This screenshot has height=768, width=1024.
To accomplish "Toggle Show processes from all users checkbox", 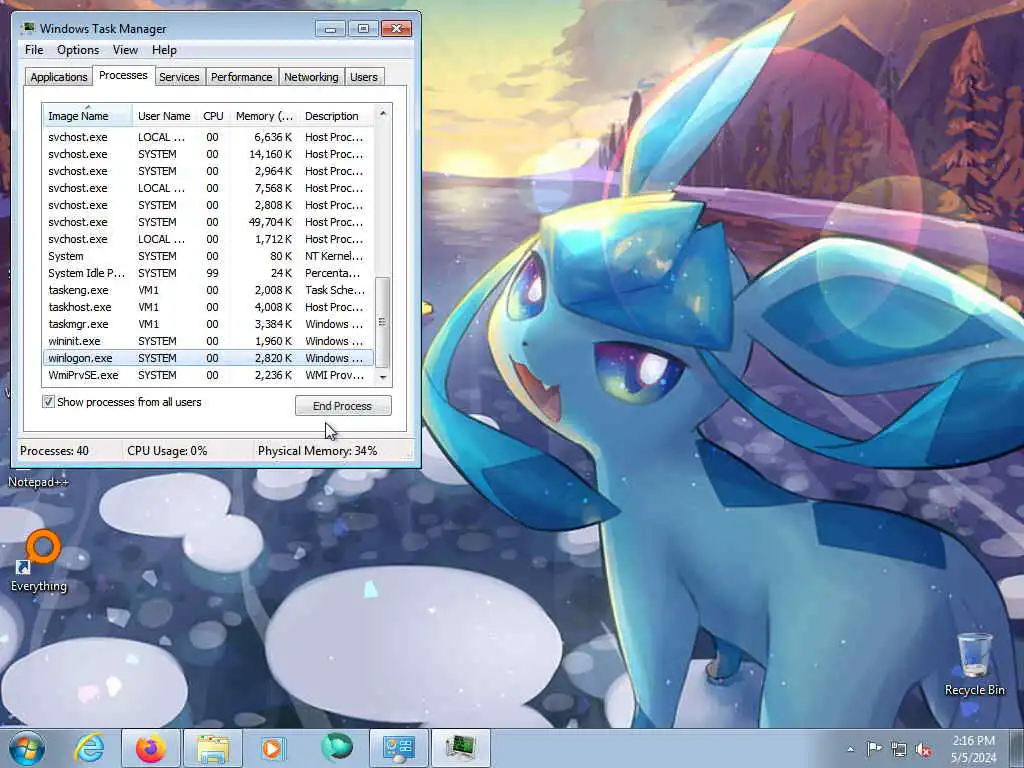I will [x=48, y=402].
